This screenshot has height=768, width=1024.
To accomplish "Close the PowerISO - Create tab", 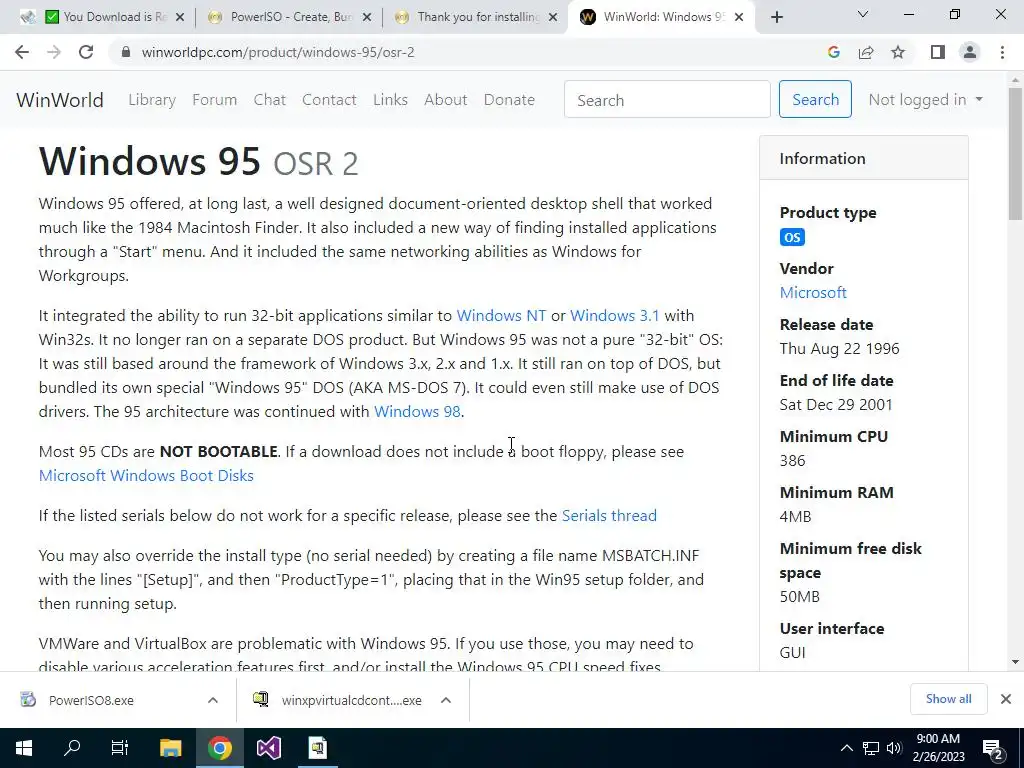I will coord(366,17).
